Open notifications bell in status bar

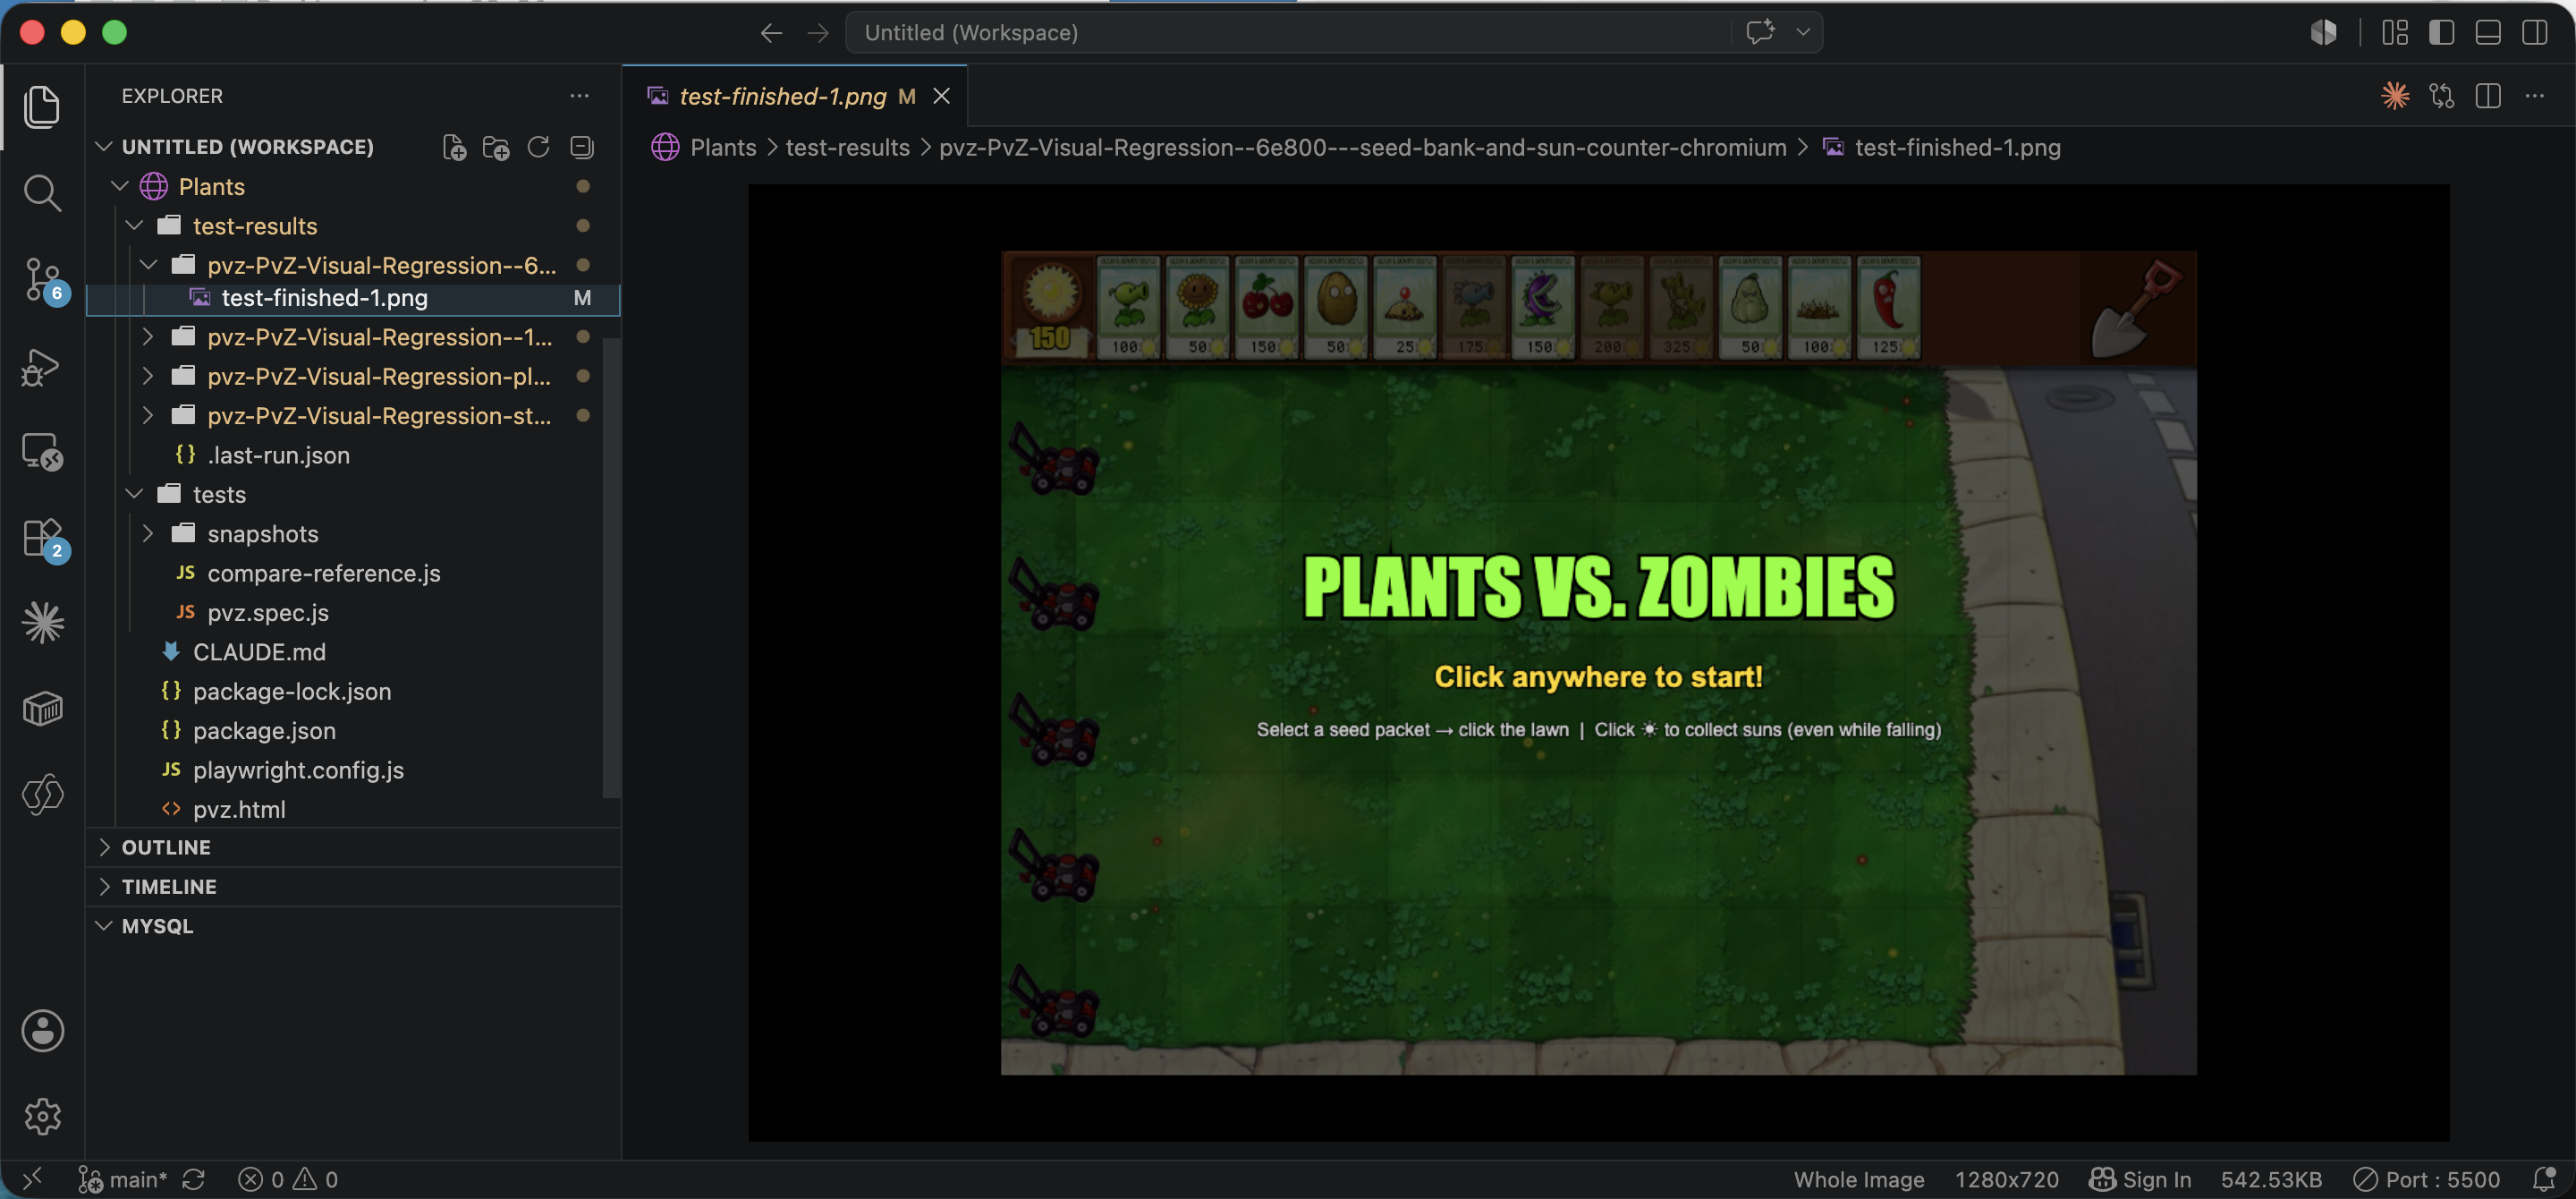(2544, 1179)
